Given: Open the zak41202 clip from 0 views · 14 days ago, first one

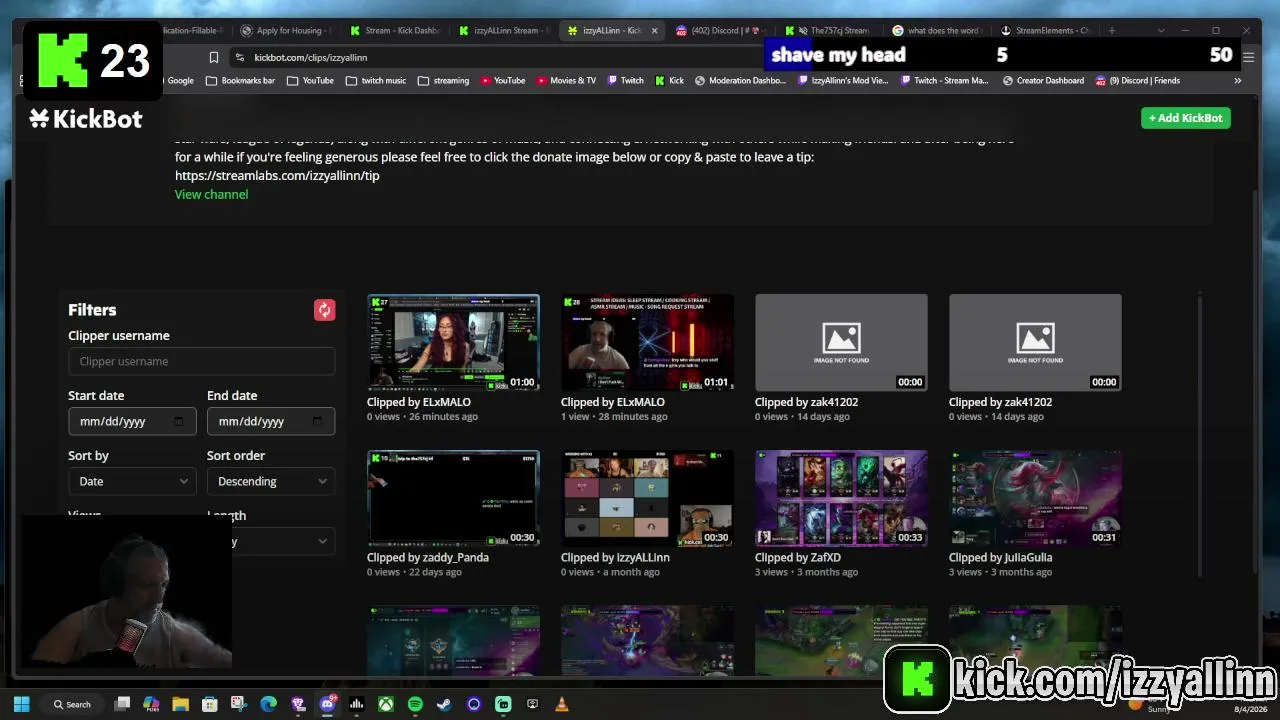Looking at the screenshot, I should click(x=841, y=342).
